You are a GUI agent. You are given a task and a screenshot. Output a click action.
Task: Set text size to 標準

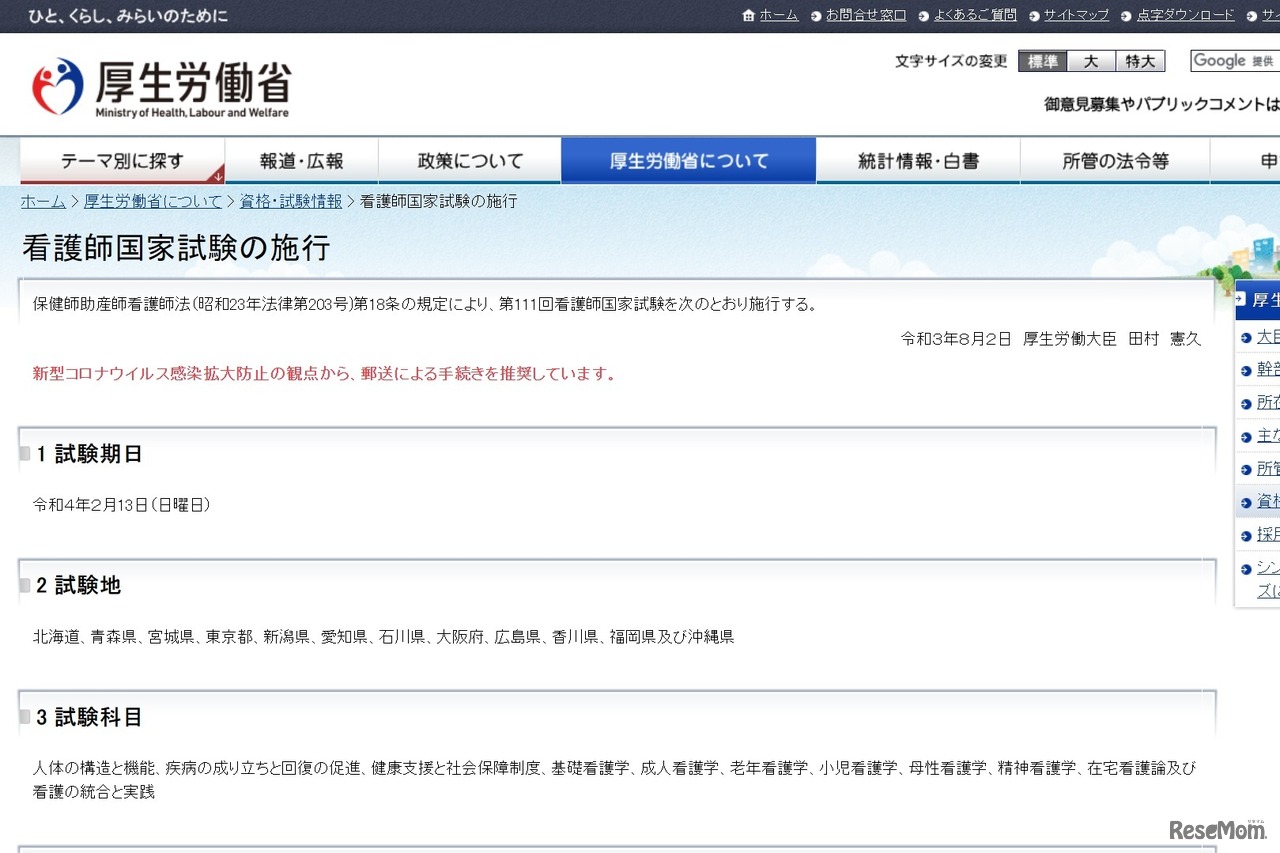1042,61
